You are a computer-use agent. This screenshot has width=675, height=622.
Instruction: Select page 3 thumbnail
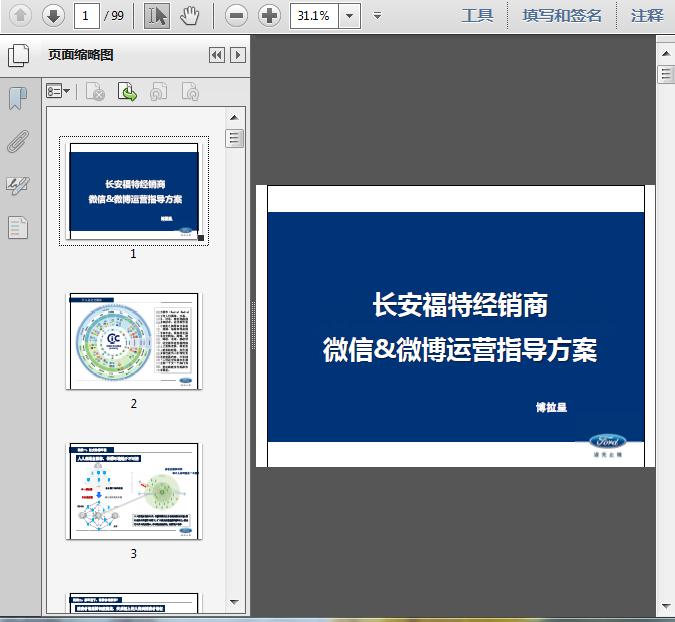(x=134, y=491)
